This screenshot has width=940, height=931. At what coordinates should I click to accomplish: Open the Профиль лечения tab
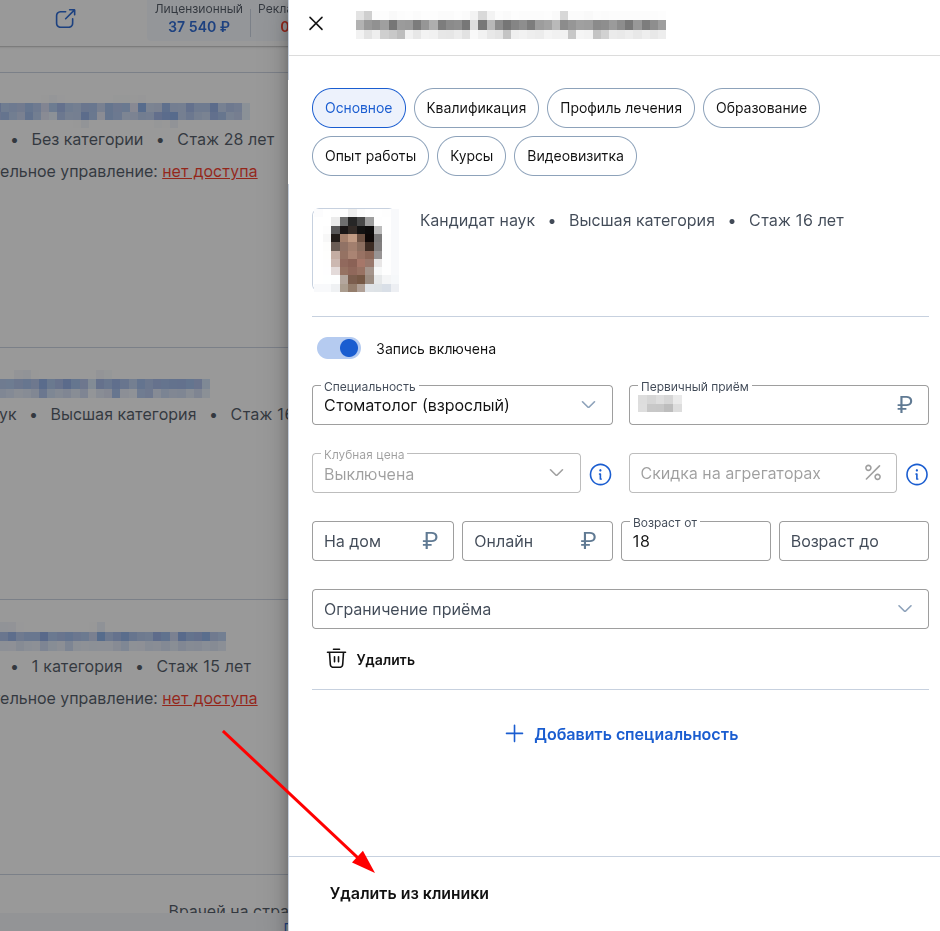tap(621, 108)
